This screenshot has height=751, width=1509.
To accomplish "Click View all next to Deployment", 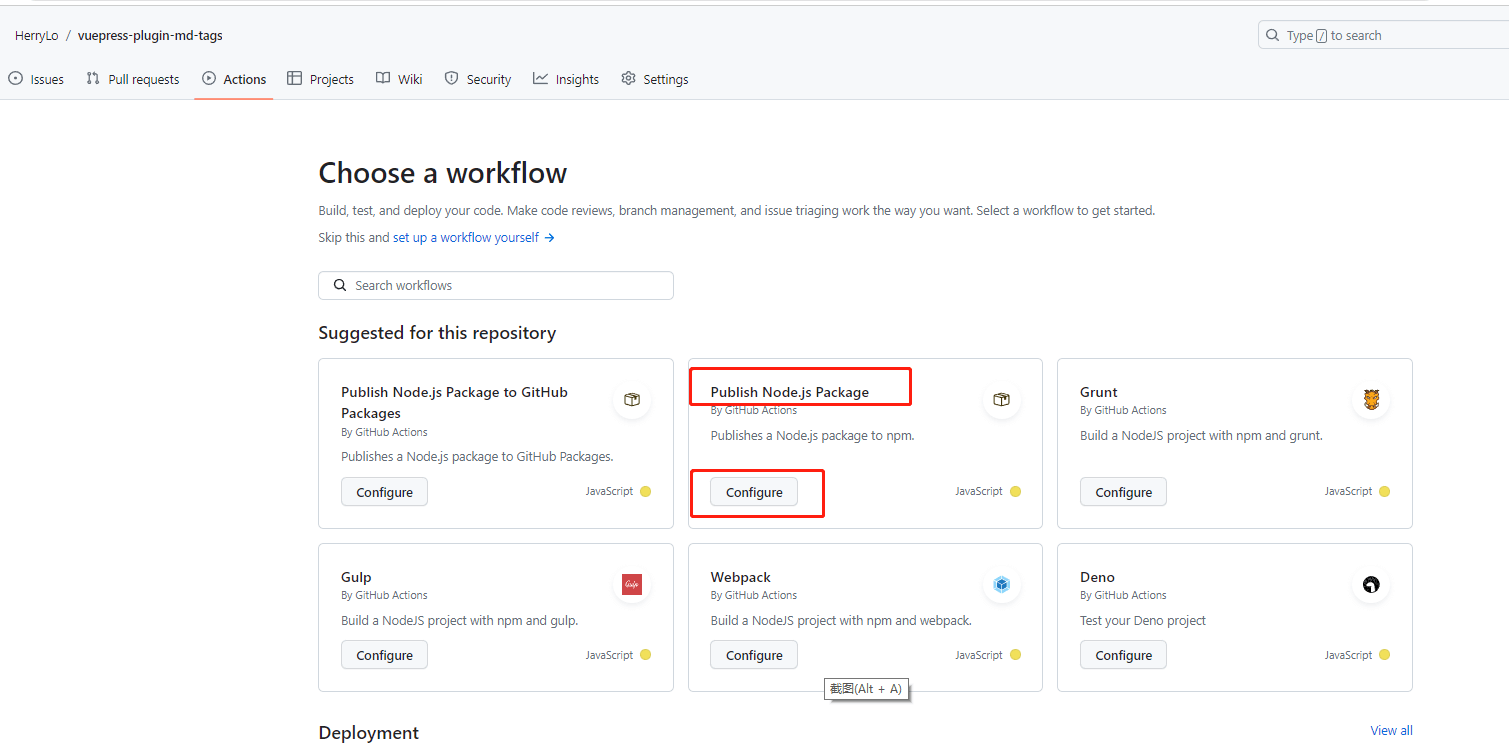I will (1391, 730).
